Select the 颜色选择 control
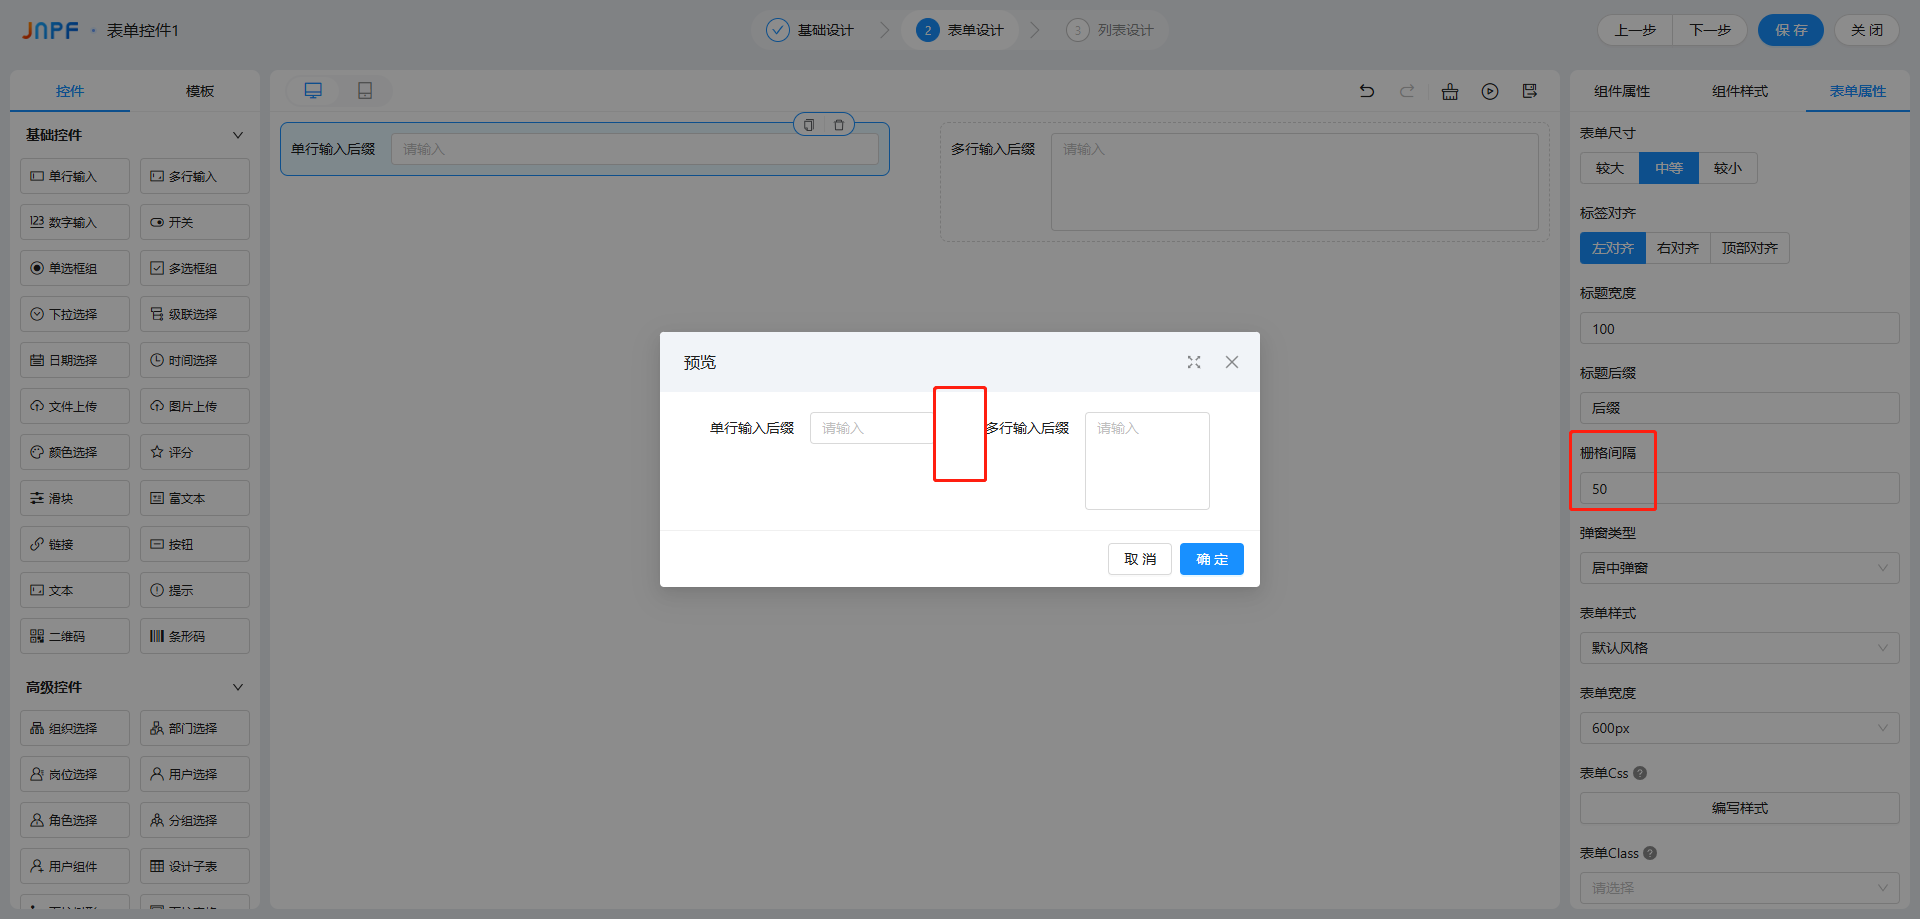The height and width of the screenshot is (919, 1920). pos(75,452)
